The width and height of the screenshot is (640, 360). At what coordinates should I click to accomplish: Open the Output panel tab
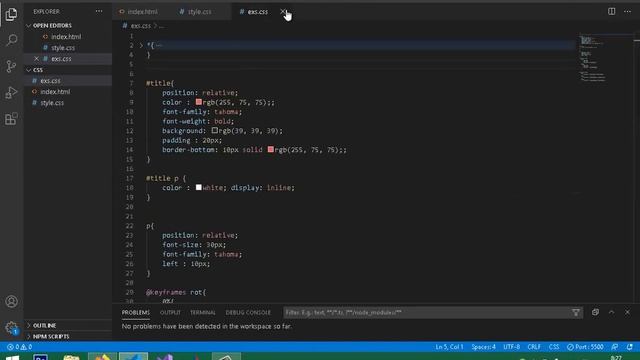pos(170,312)
